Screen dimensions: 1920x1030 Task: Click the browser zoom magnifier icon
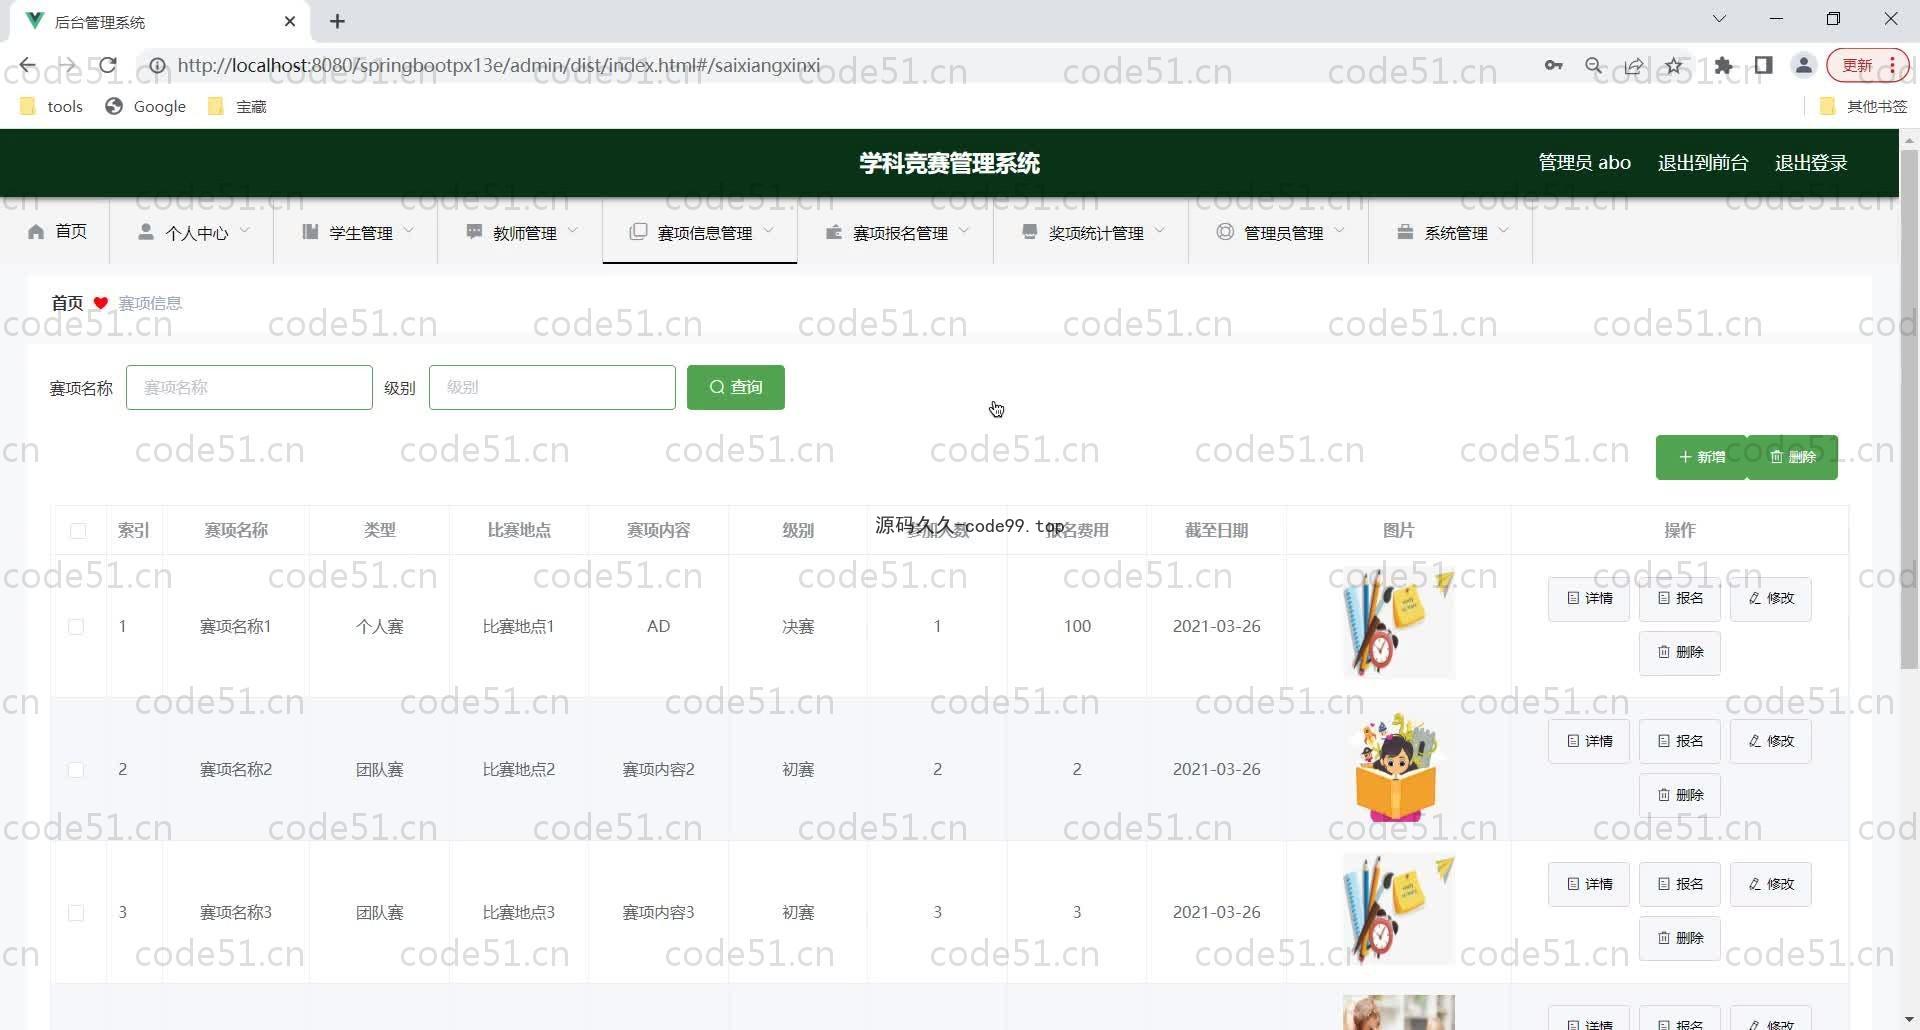point(1594,66)
